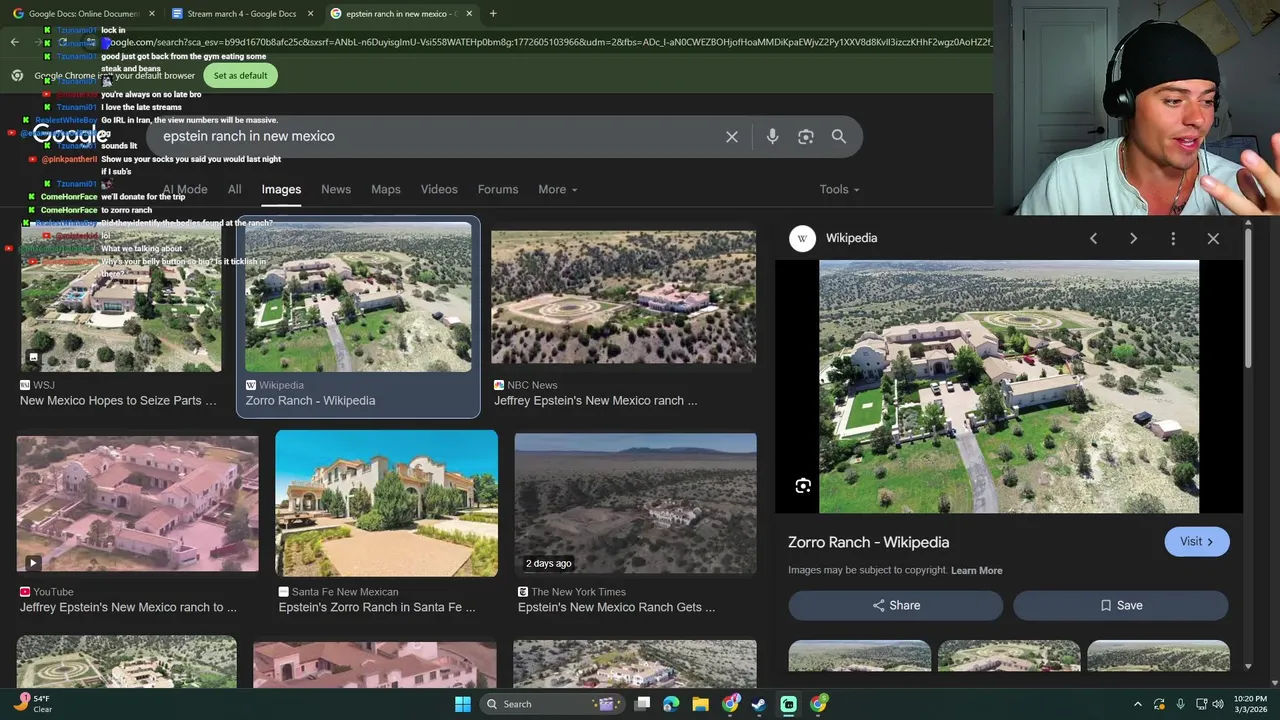Click the Windows taskbar Search box

pos(553,704)
